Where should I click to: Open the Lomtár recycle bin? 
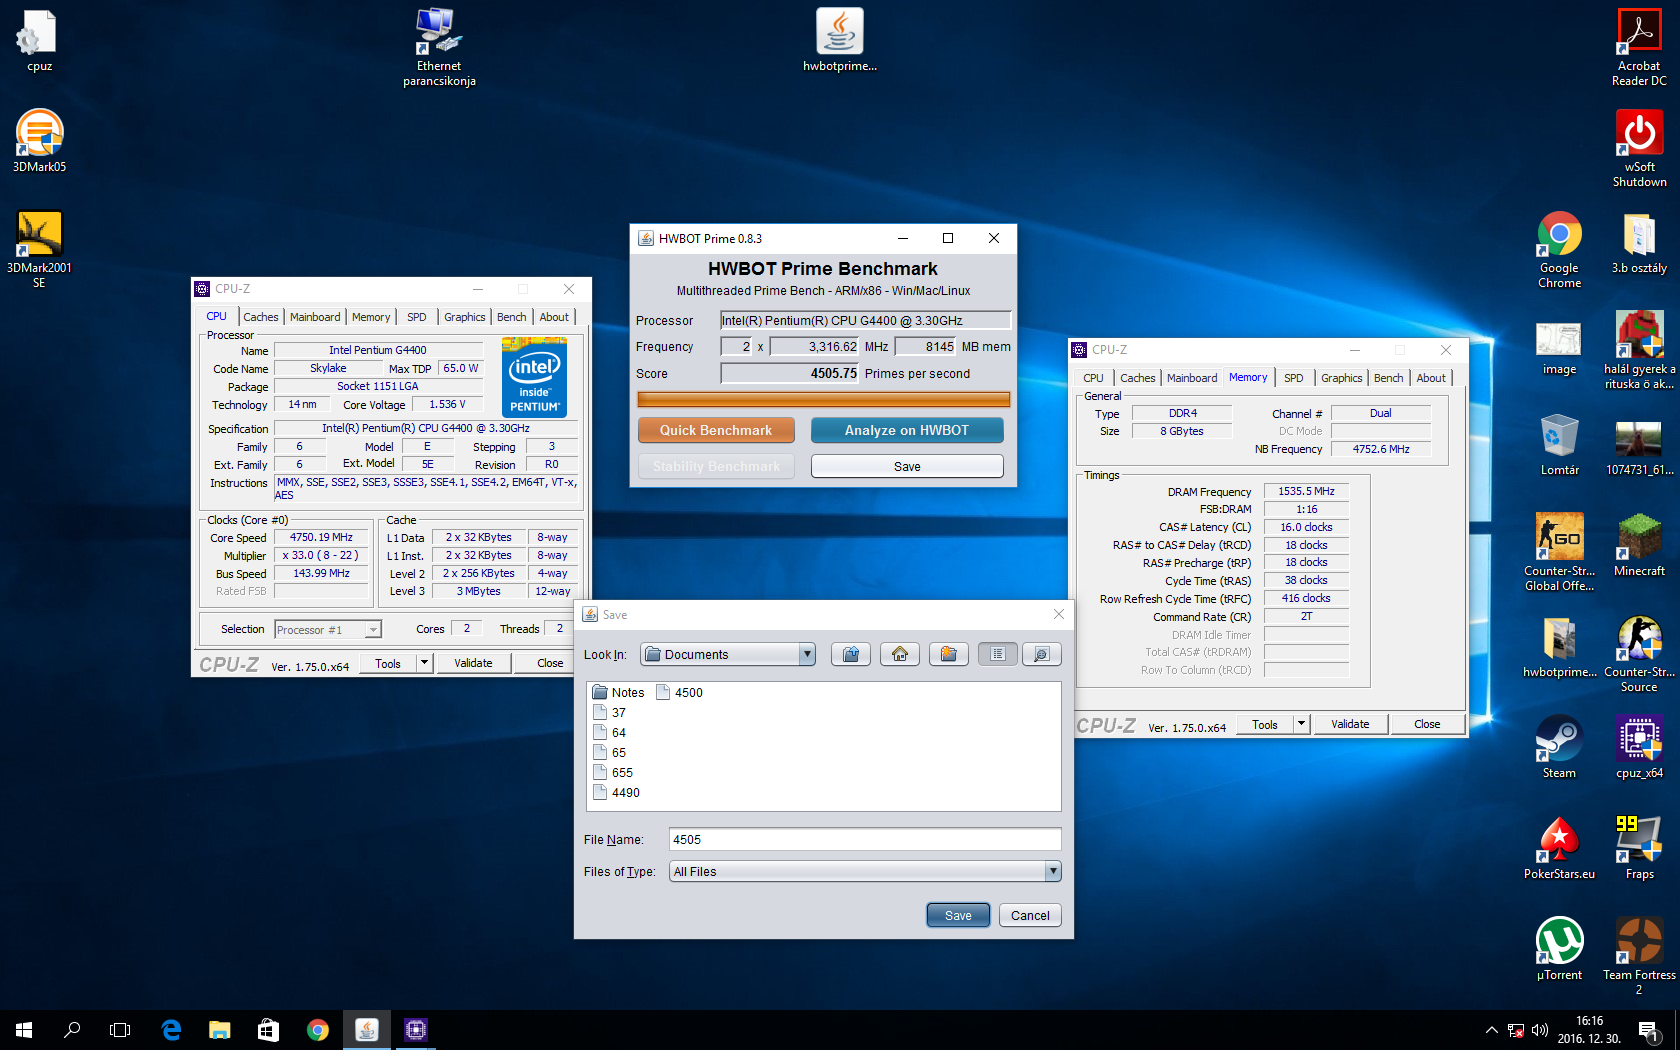click(1559, 444)
